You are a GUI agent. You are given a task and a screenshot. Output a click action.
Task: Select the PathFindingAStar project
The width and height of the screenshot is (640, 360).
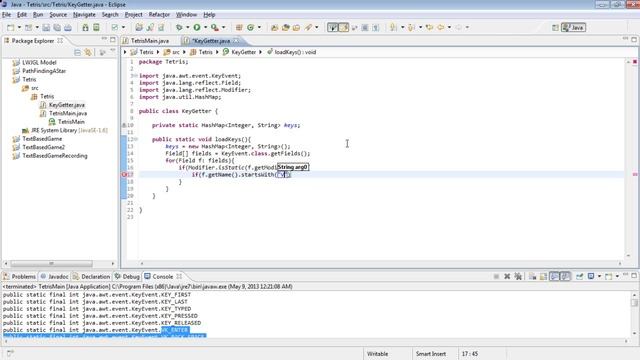click(44, 71)
